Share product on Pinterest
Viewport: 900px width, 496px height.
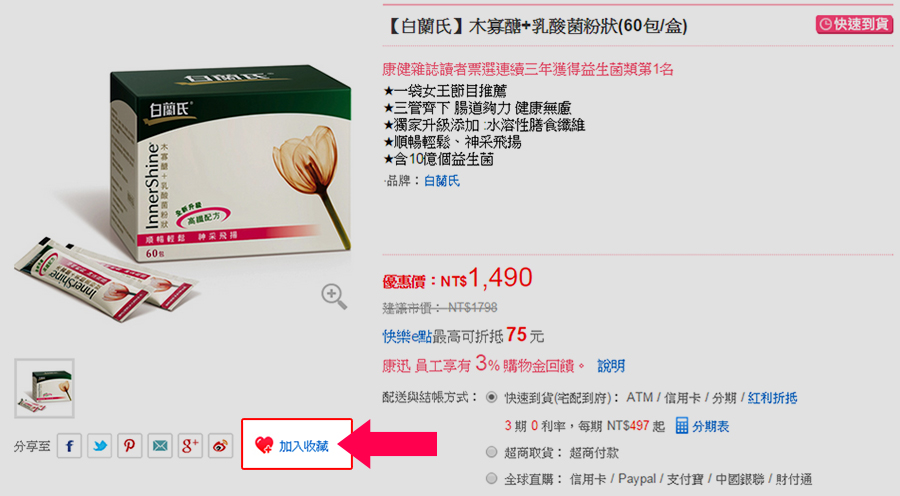tap(130, 446)
